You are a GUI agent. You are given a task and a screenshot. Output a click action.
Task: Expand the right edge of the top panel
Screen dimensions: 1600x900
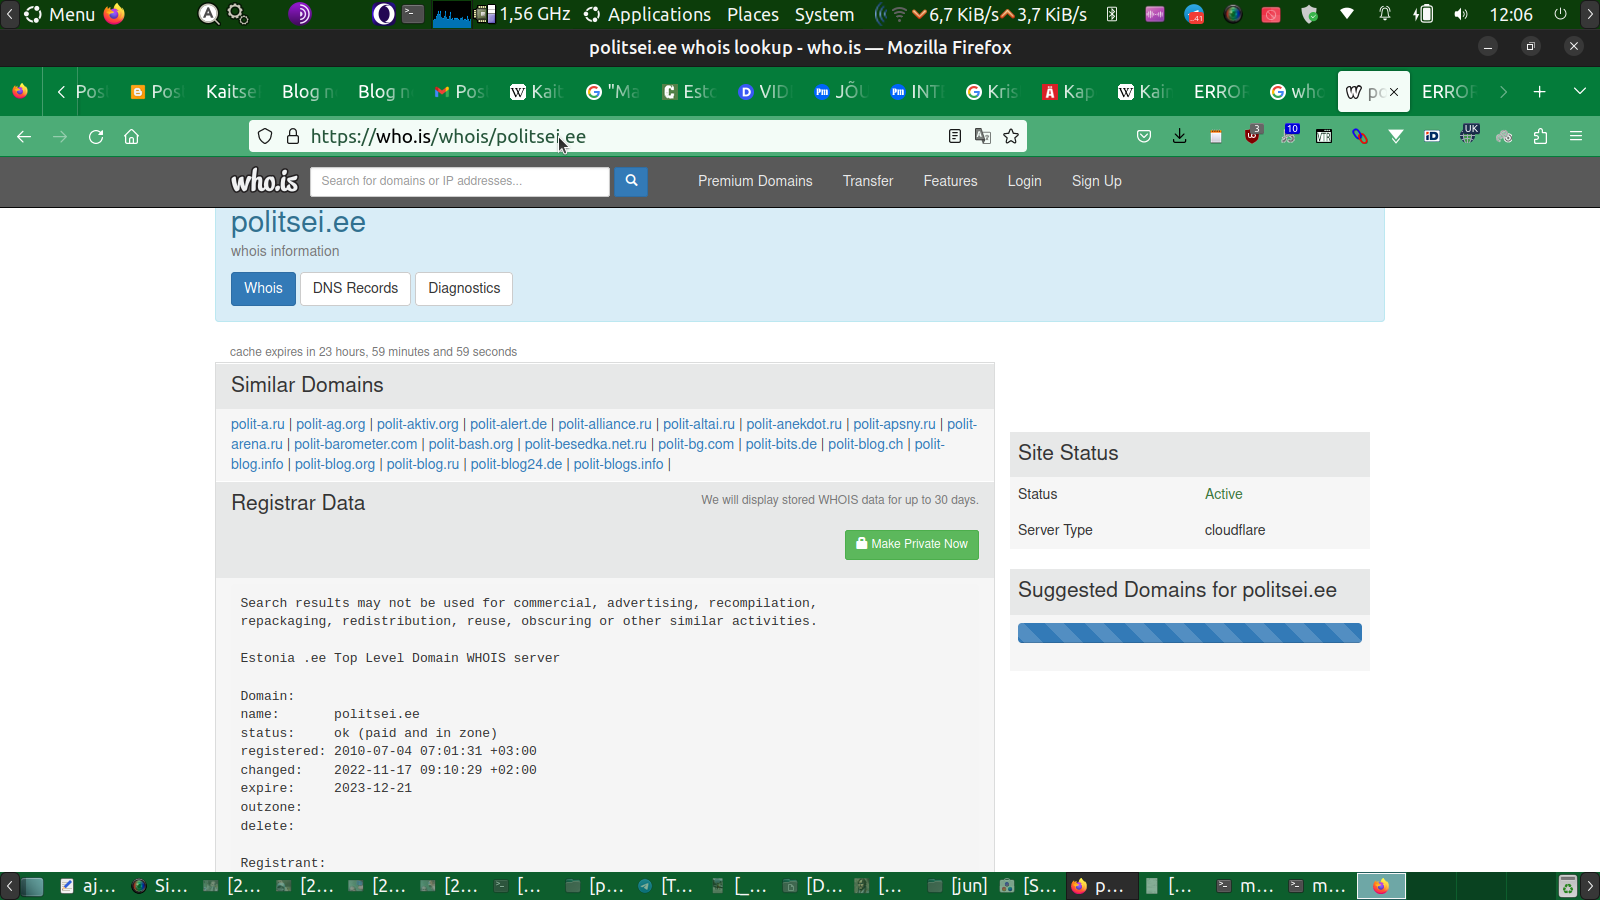[x=1590, y=14]
